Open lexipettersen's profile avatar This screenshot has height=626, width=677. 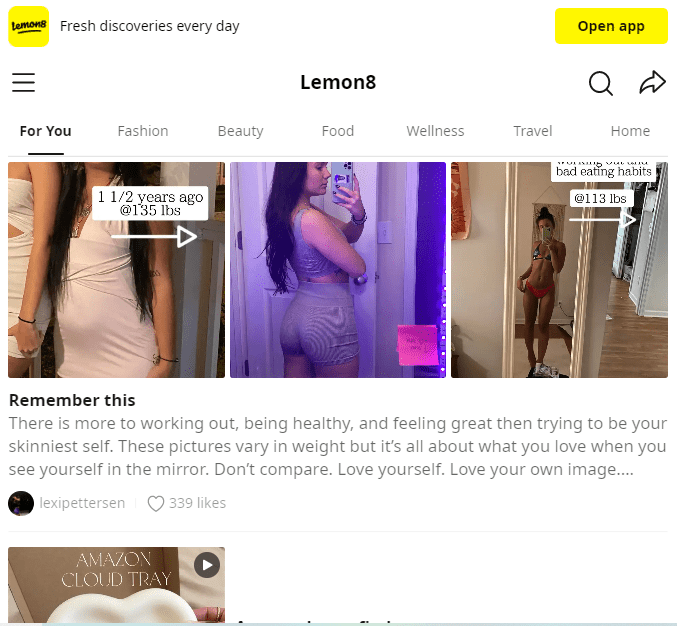pos(21,503)
